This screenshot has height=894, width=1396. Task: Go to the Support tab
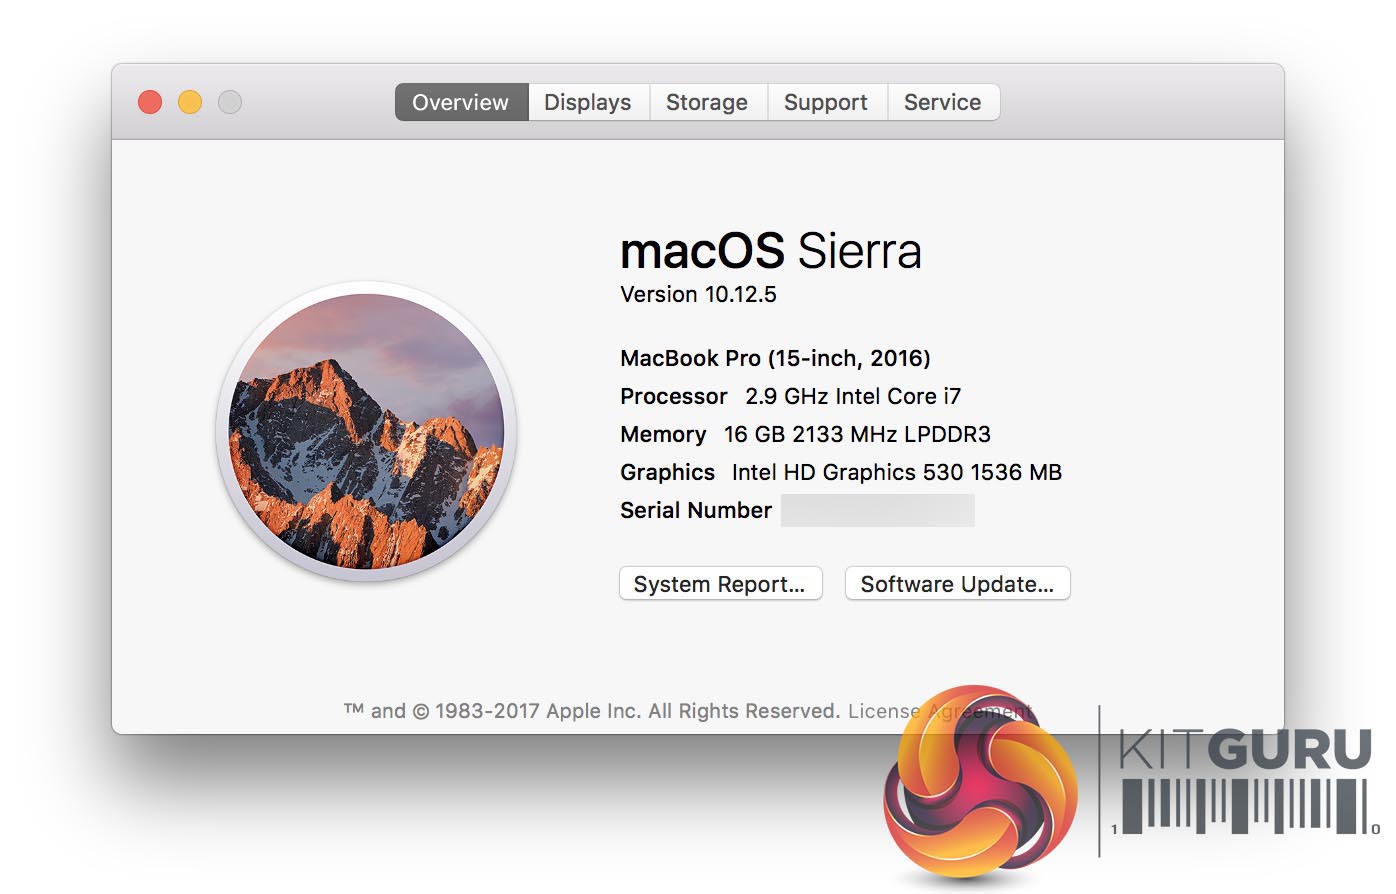pyautogui.click(x=826, y=102)
